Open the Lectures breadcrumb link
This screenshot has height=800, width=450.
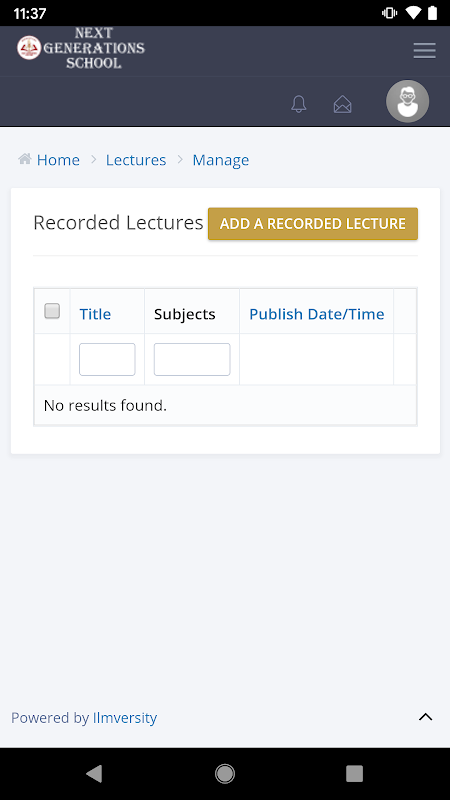136,160
